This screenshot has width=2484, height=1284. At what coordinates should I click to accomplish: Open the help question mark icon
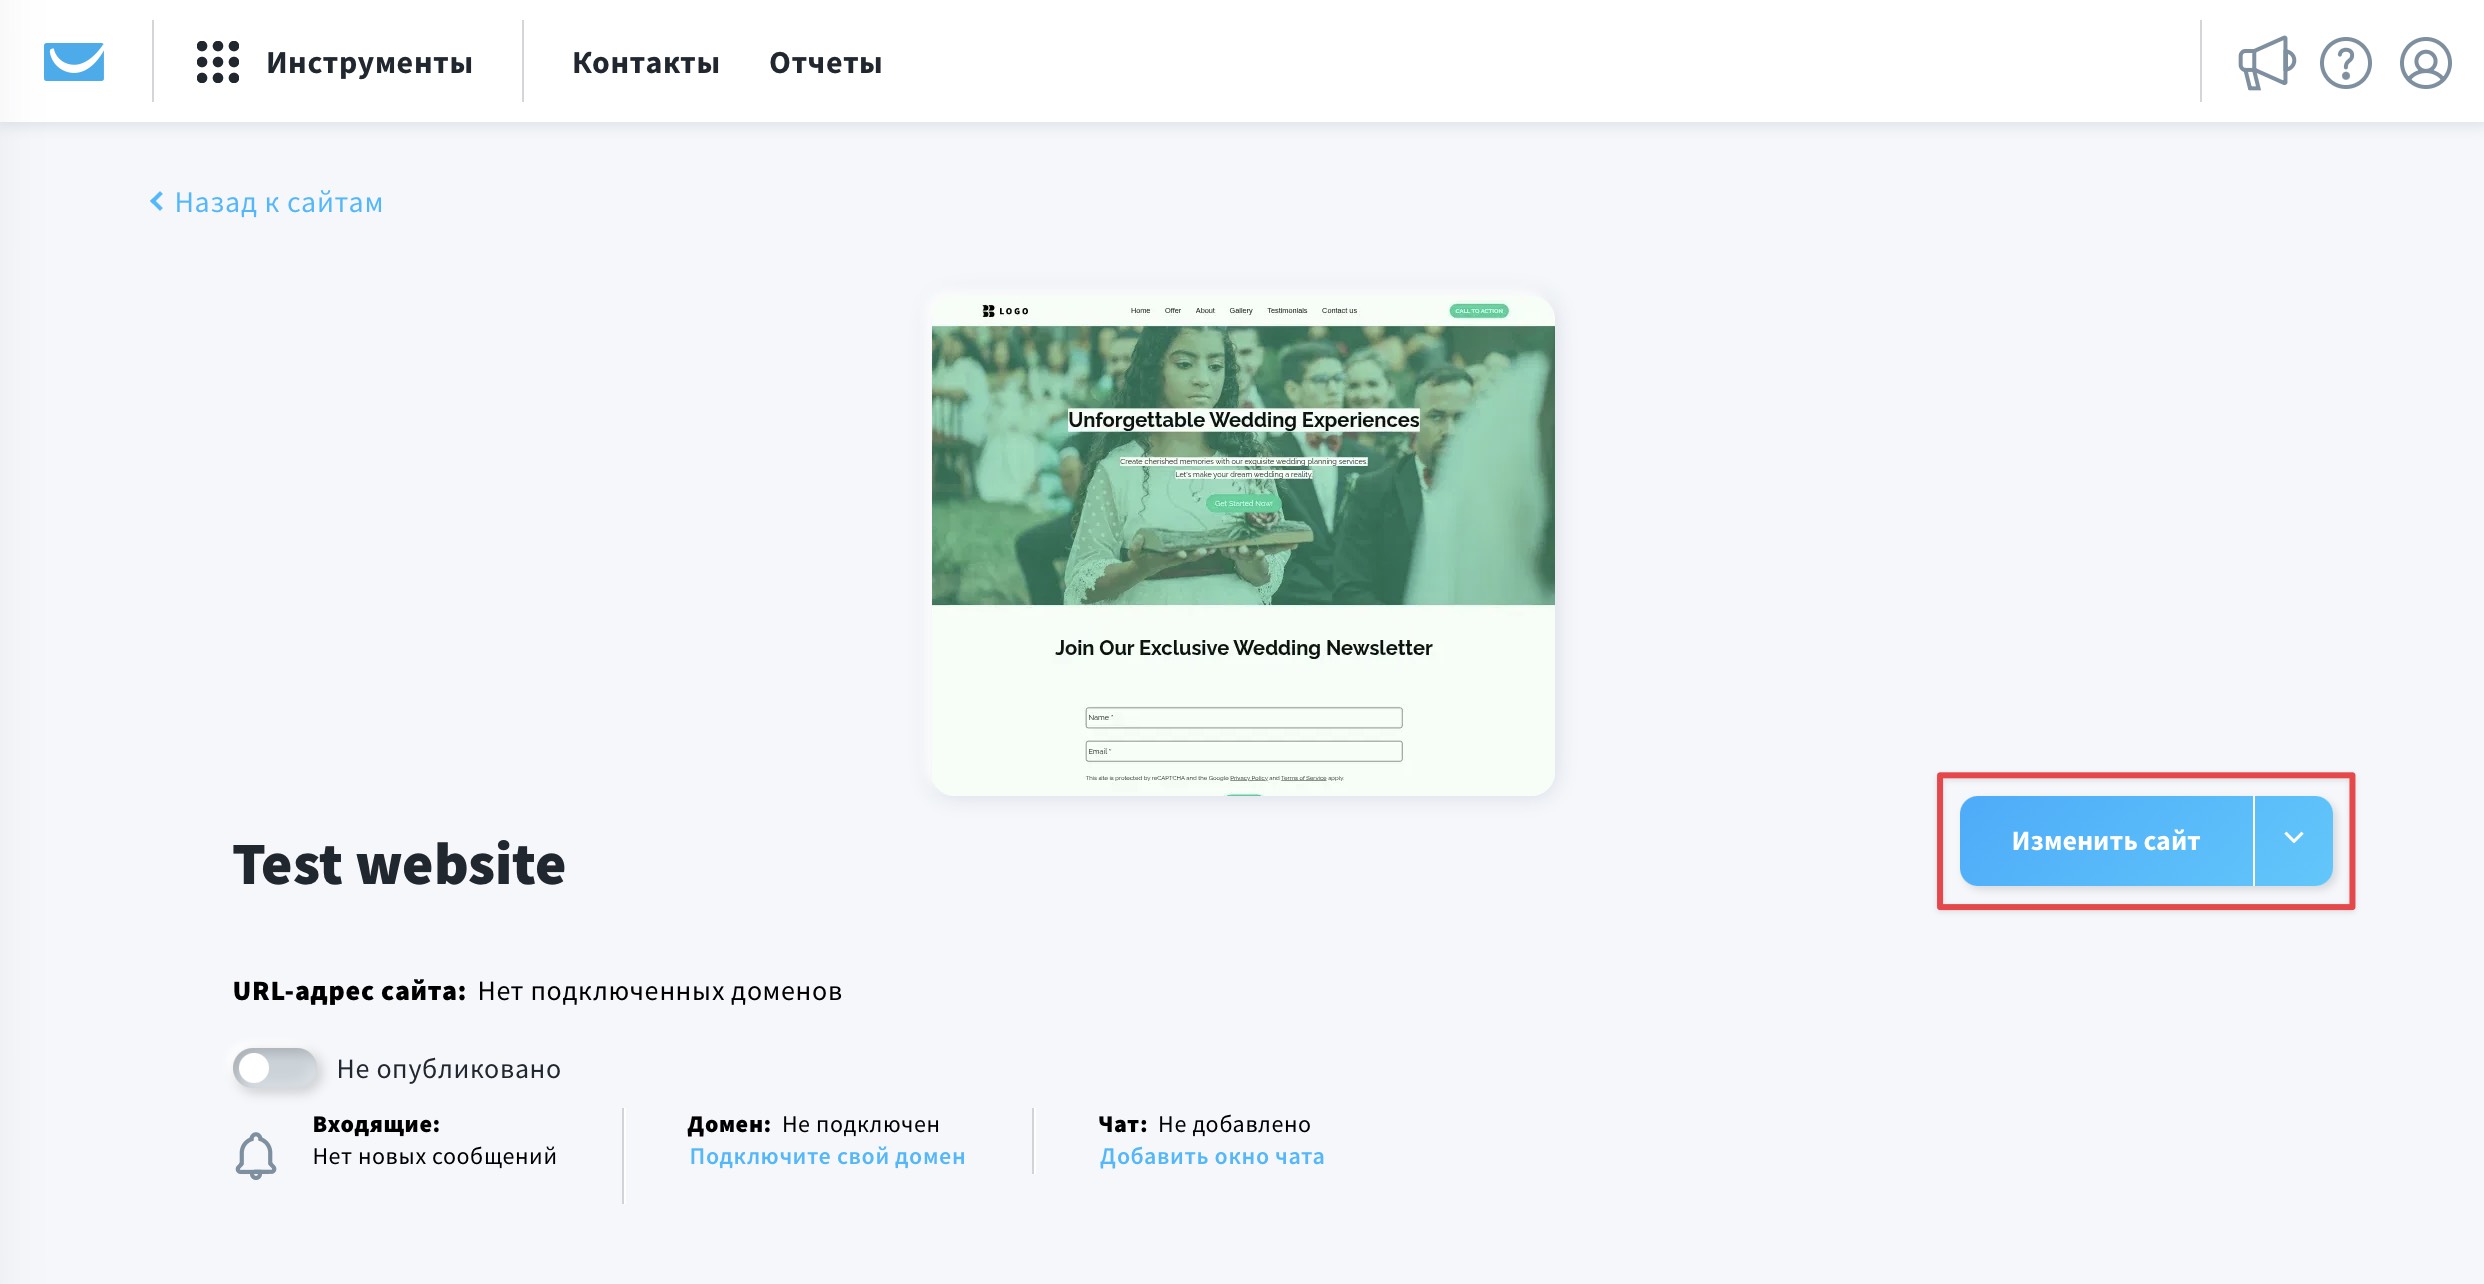[2345, 63]
